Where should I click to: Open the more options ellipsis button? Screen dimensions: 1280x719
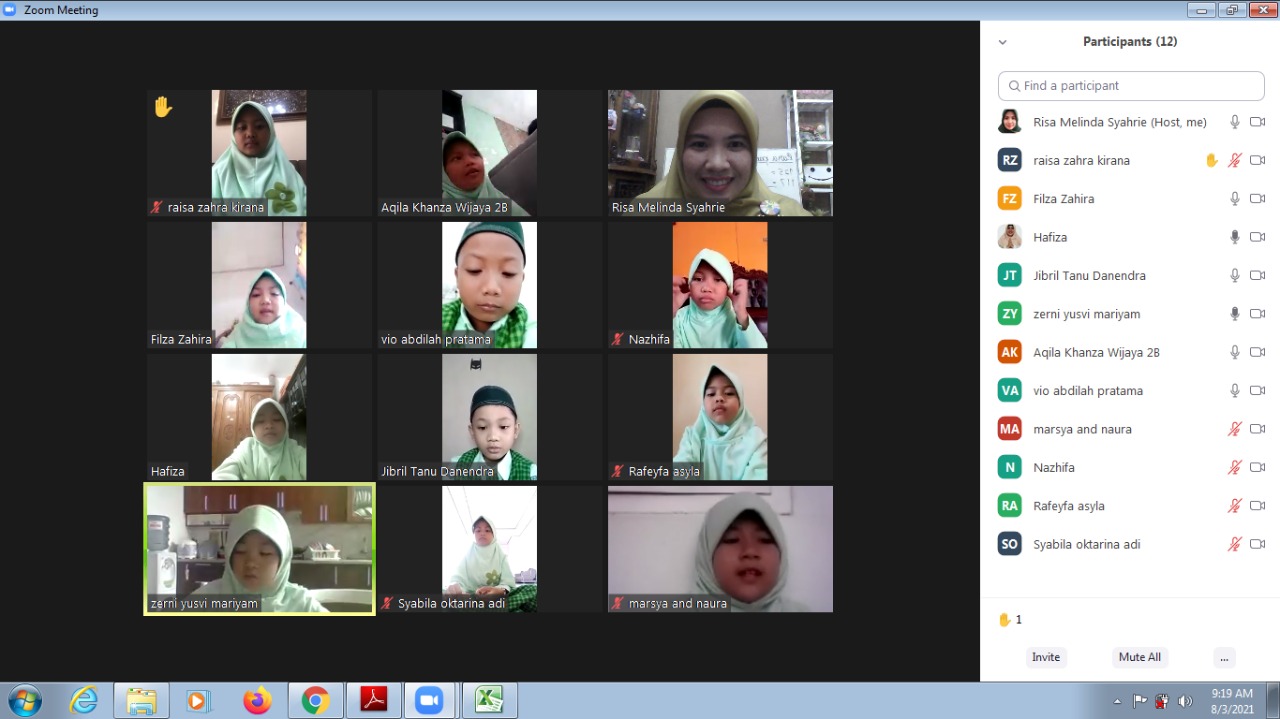tap(1224, 657)
